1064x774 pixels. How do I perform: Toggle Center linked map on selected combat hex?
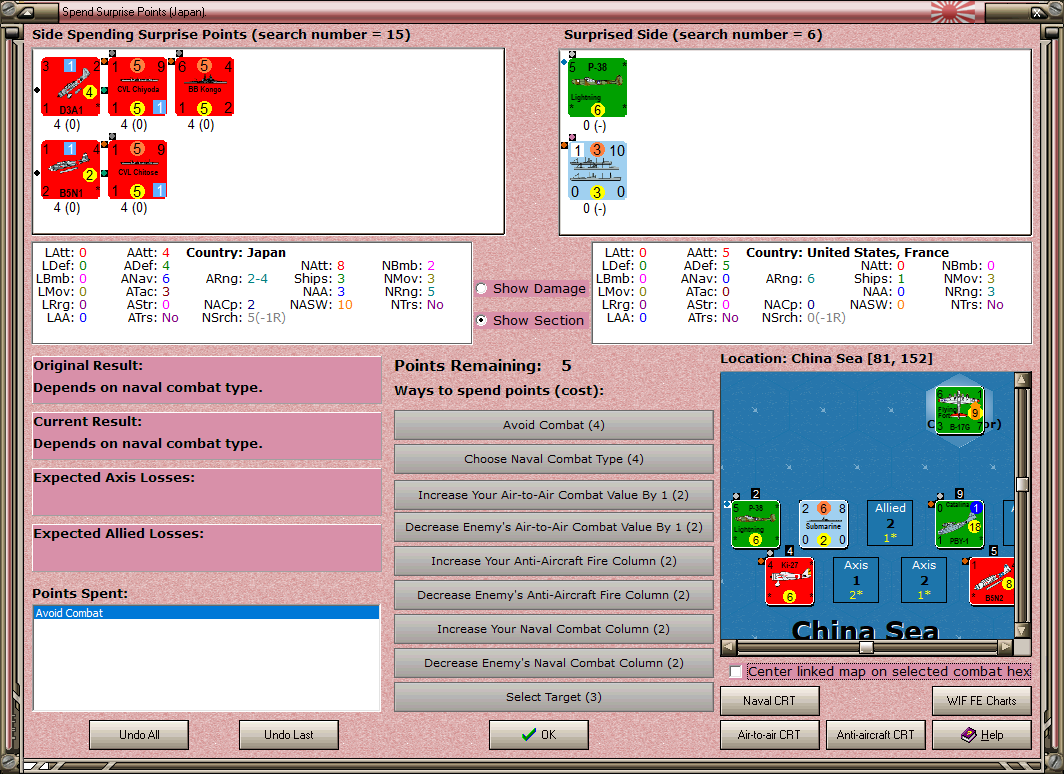[x=736, y=672]
